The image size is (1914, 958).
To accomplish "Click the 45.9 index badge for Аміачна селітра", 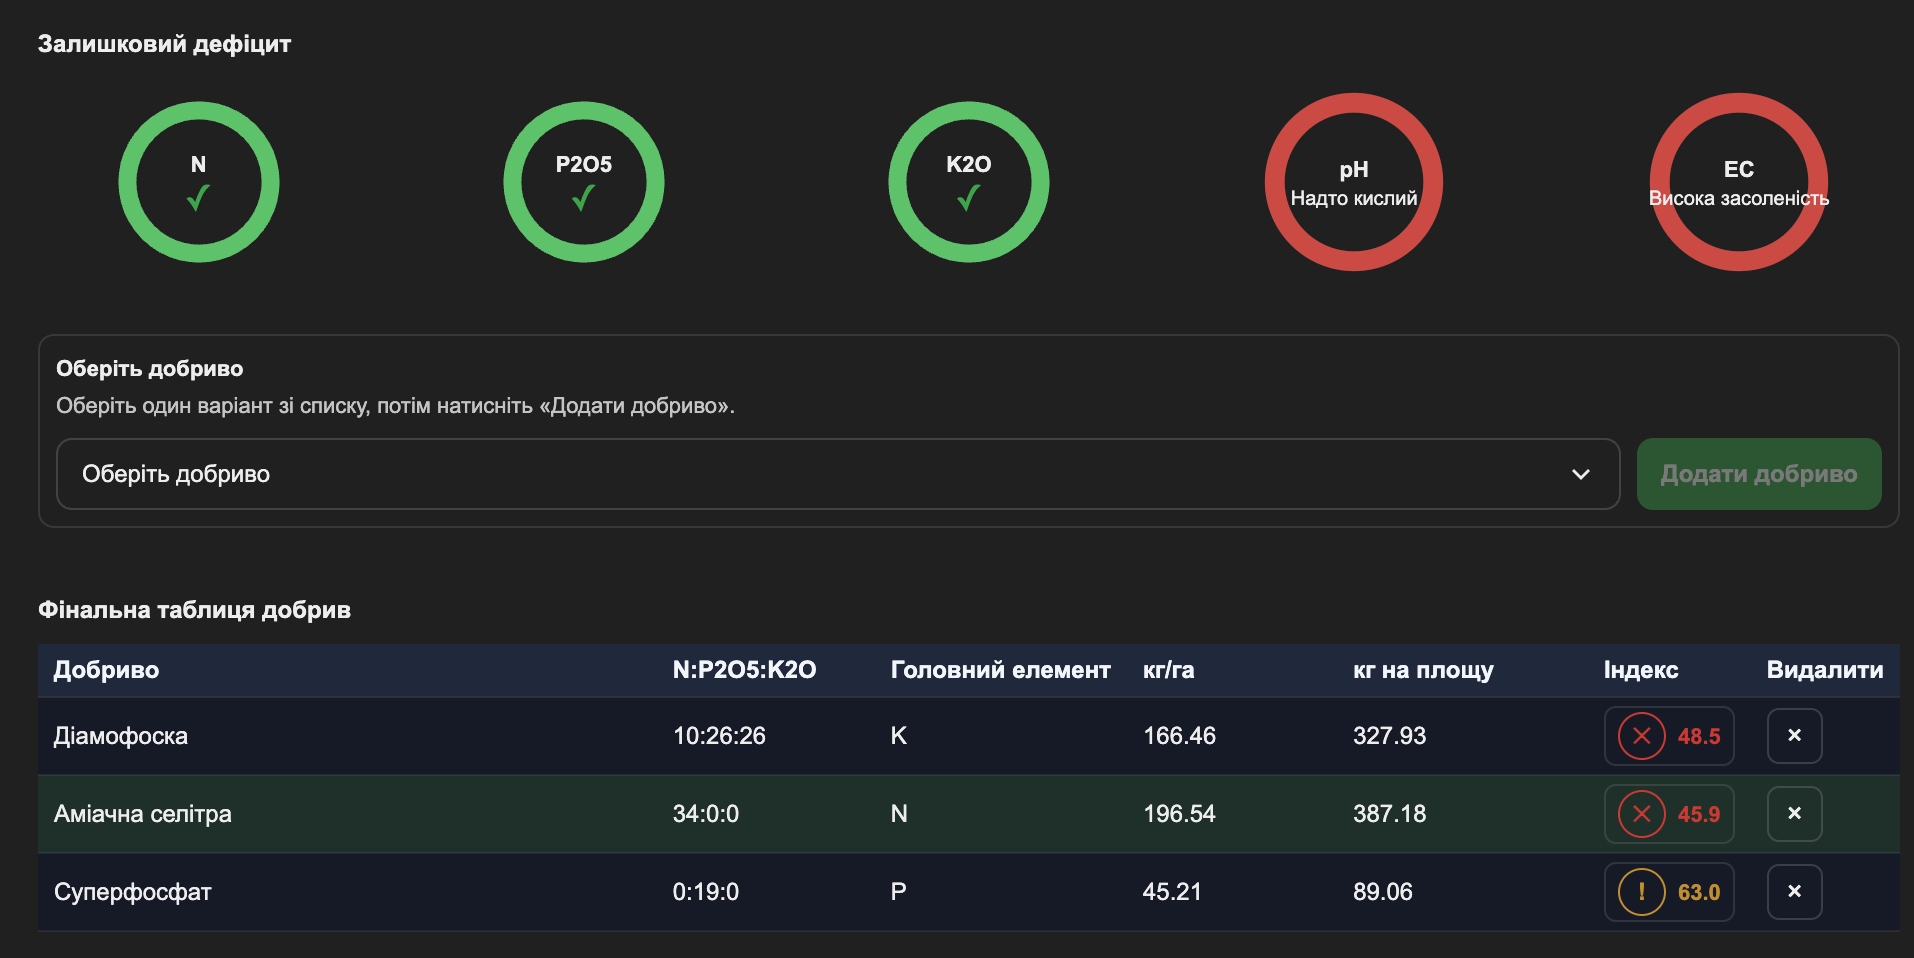I will click(x=1669, y=814).
